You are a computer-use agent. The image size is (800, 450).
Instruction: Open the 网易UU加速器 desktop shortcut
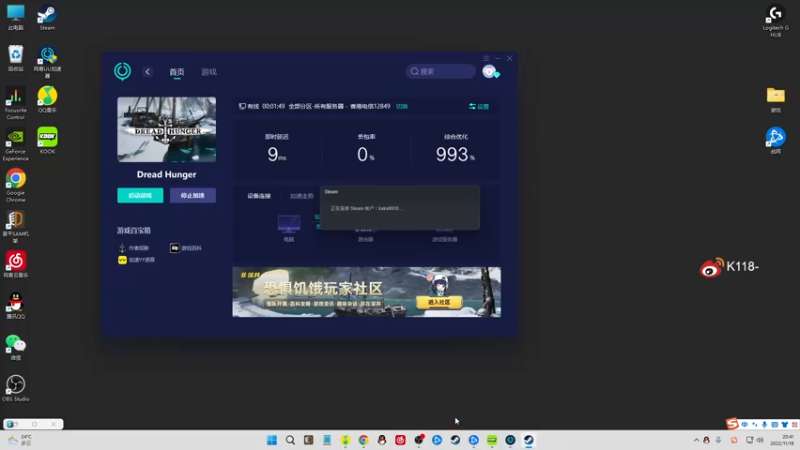tap(47, 62)
